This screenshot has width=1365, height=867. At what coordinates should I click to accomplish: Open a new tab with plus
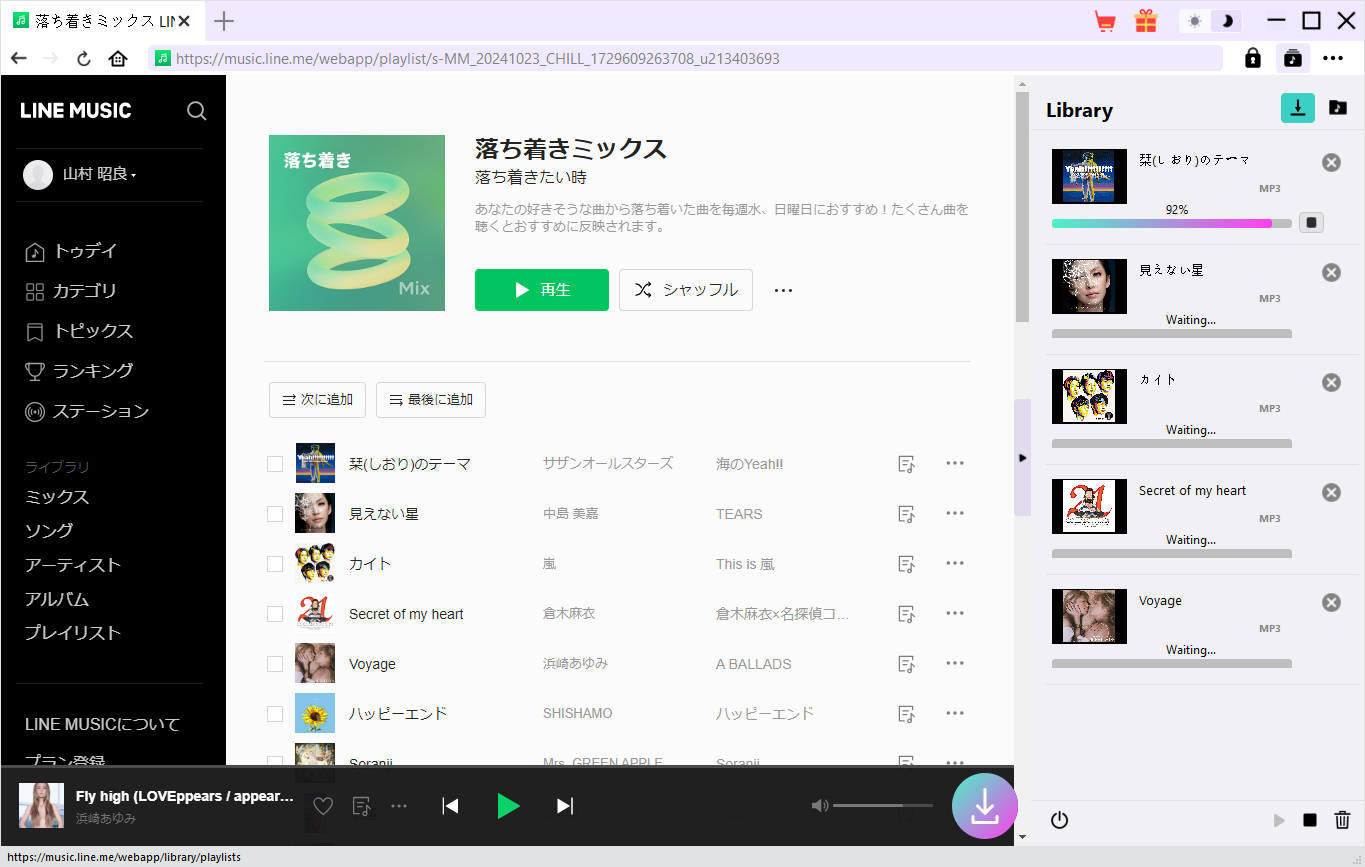(225, 21)
